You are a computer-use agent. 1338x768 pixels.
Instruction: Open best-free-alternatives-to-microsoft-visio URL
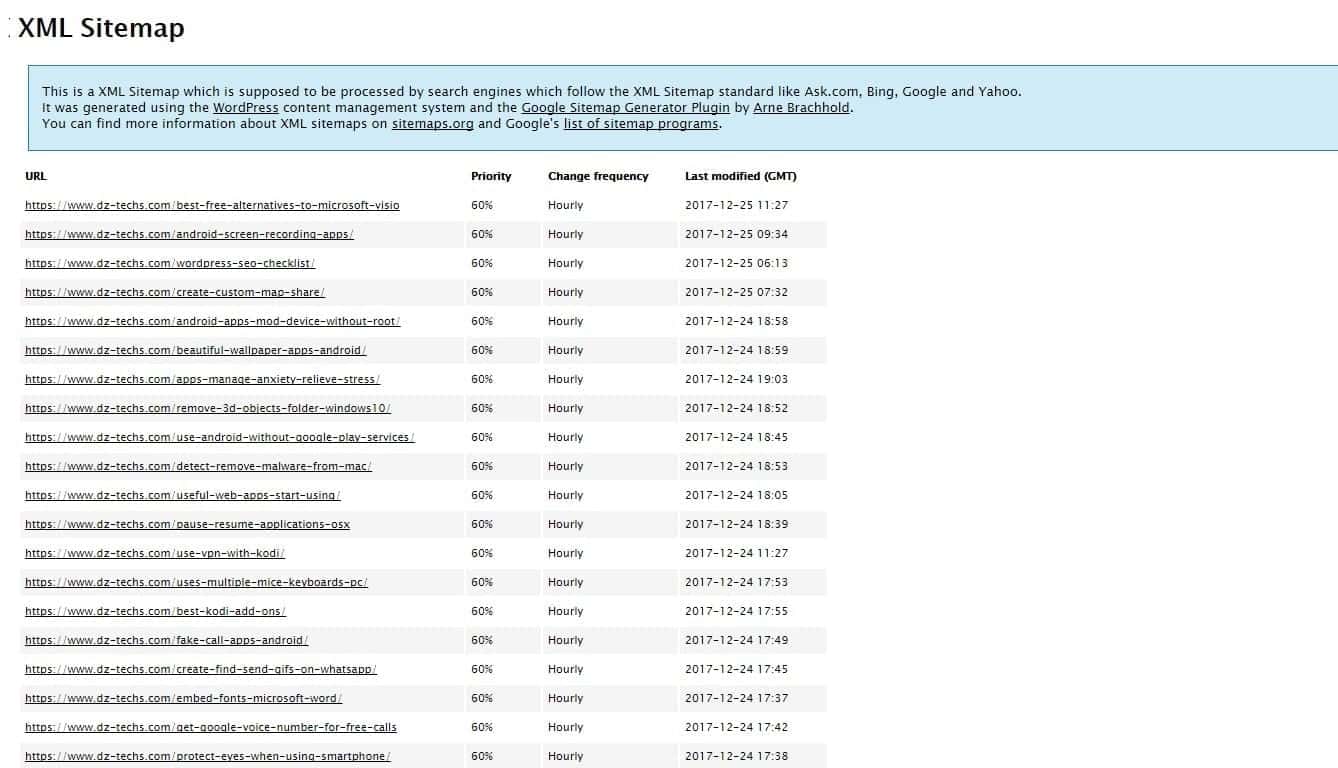(x=212, y=205)
